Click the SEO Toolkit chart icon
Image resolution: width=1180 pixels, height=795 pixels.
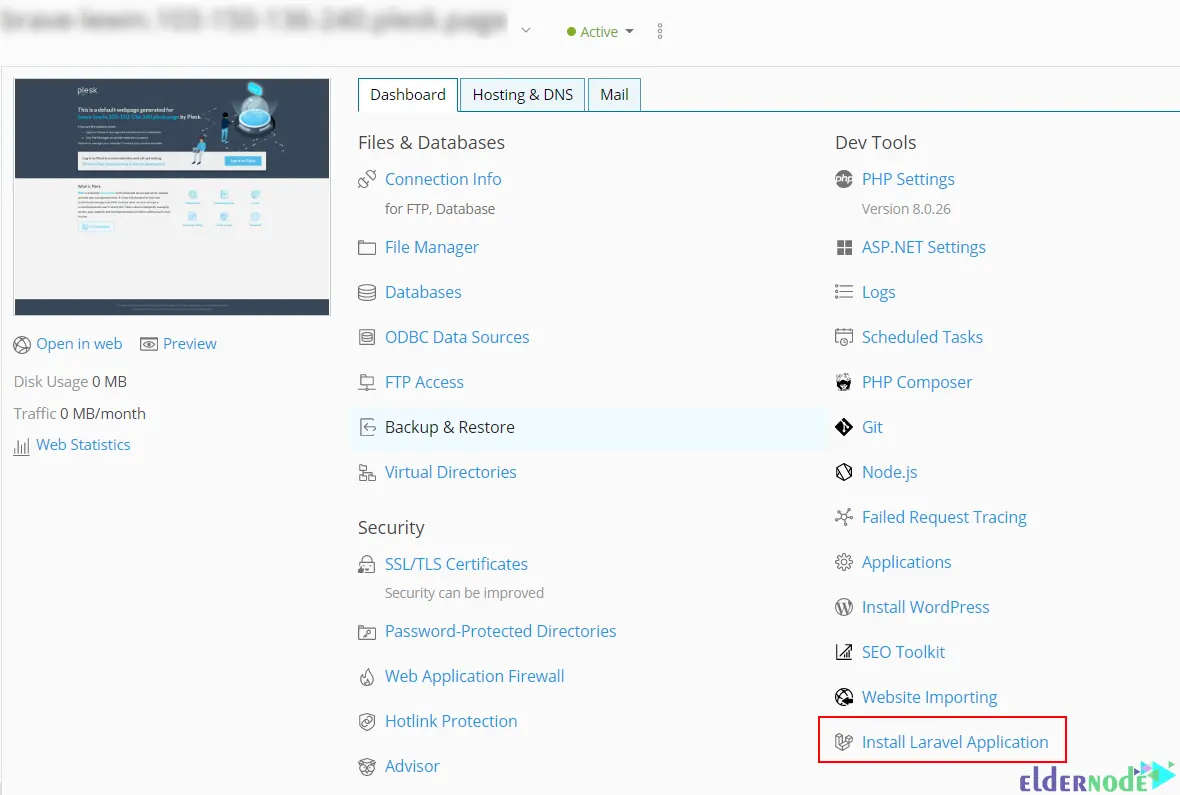coord(844,652)
